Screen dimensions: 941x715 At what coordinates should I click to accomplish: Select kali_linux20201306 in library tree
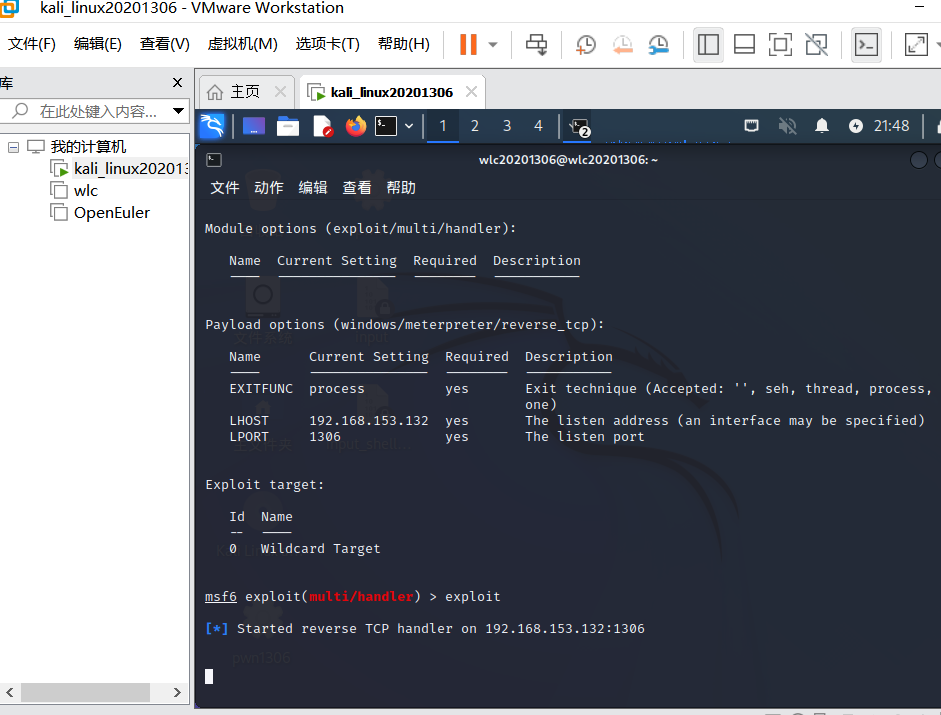(x=120, y=169)
